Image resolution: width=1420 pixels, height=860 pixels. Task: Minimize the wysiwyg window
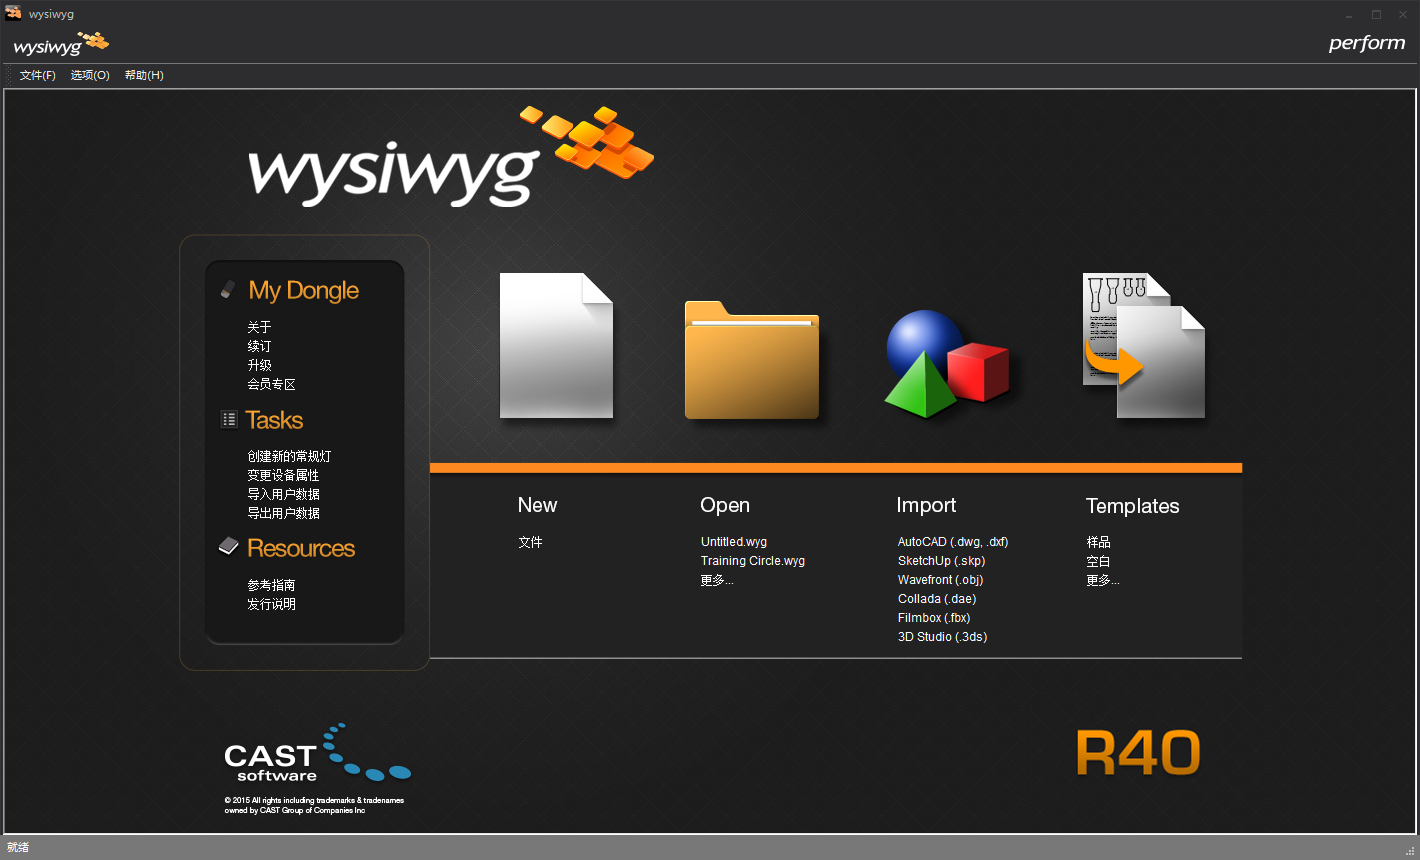pyautogui.click(x=1349, y=14)
